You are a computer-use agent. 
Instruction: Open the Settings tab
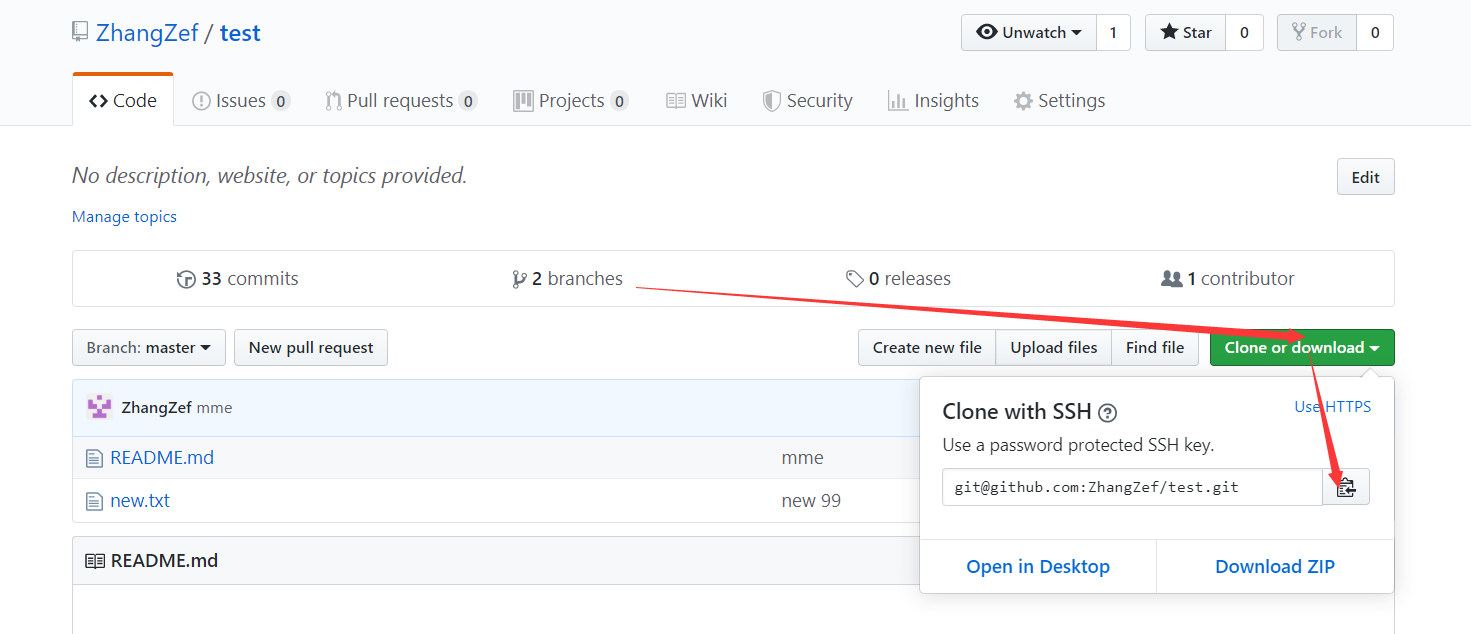[1059, 101]
